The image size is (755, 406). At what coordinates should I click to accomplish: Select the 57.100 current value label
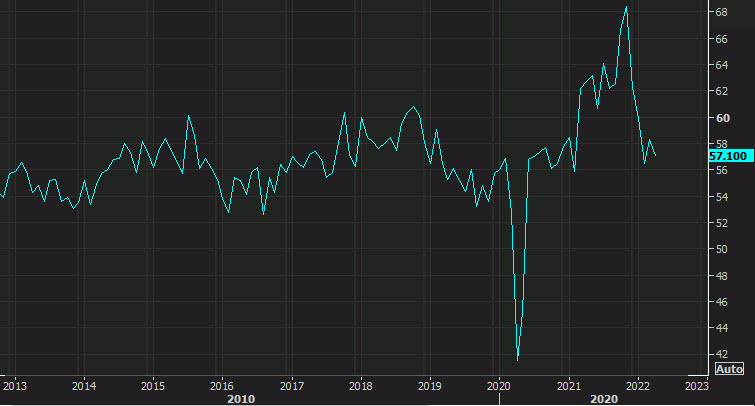coord(730,156)
